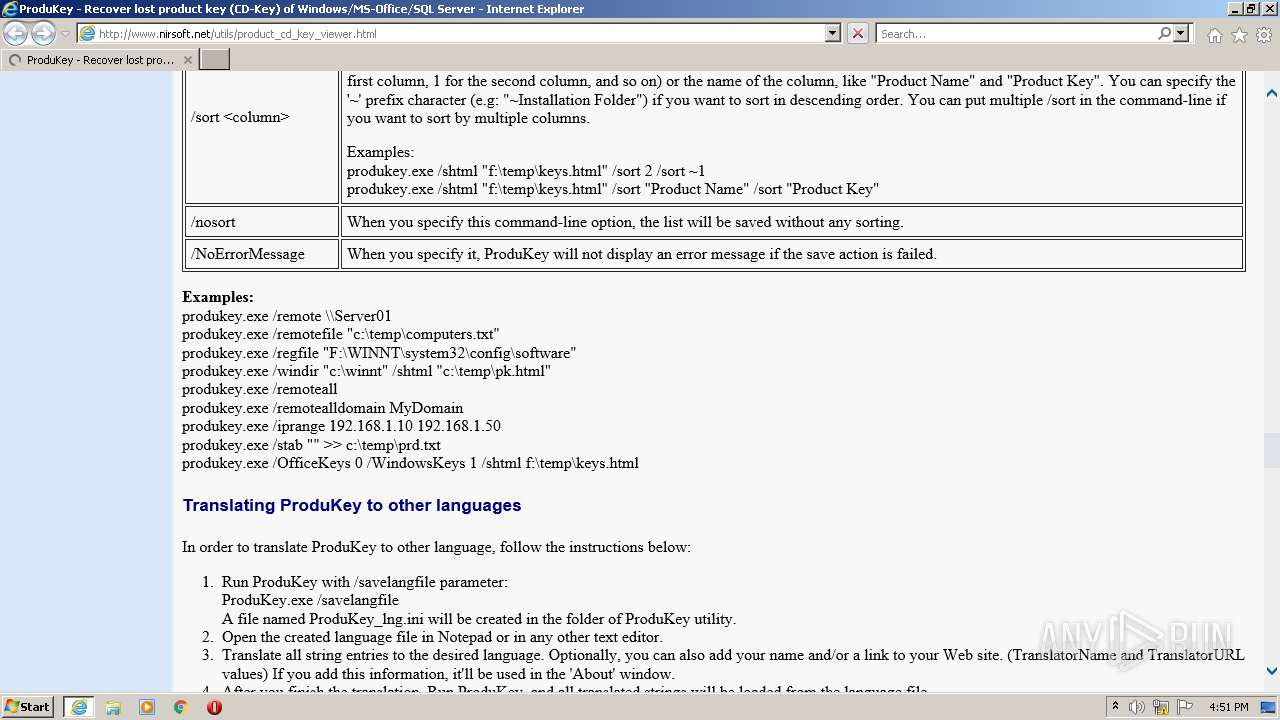The height and width of the screenshot is (720, 1280).
Task: Show hidden tray icons arrow
Action: (1115, 707)
